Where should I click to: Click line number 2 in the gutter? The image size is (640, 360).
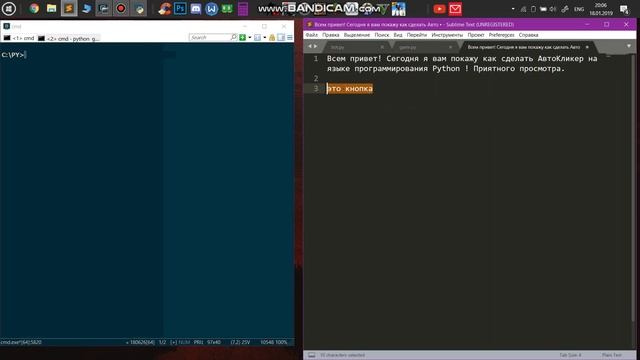tap(316, 78)
